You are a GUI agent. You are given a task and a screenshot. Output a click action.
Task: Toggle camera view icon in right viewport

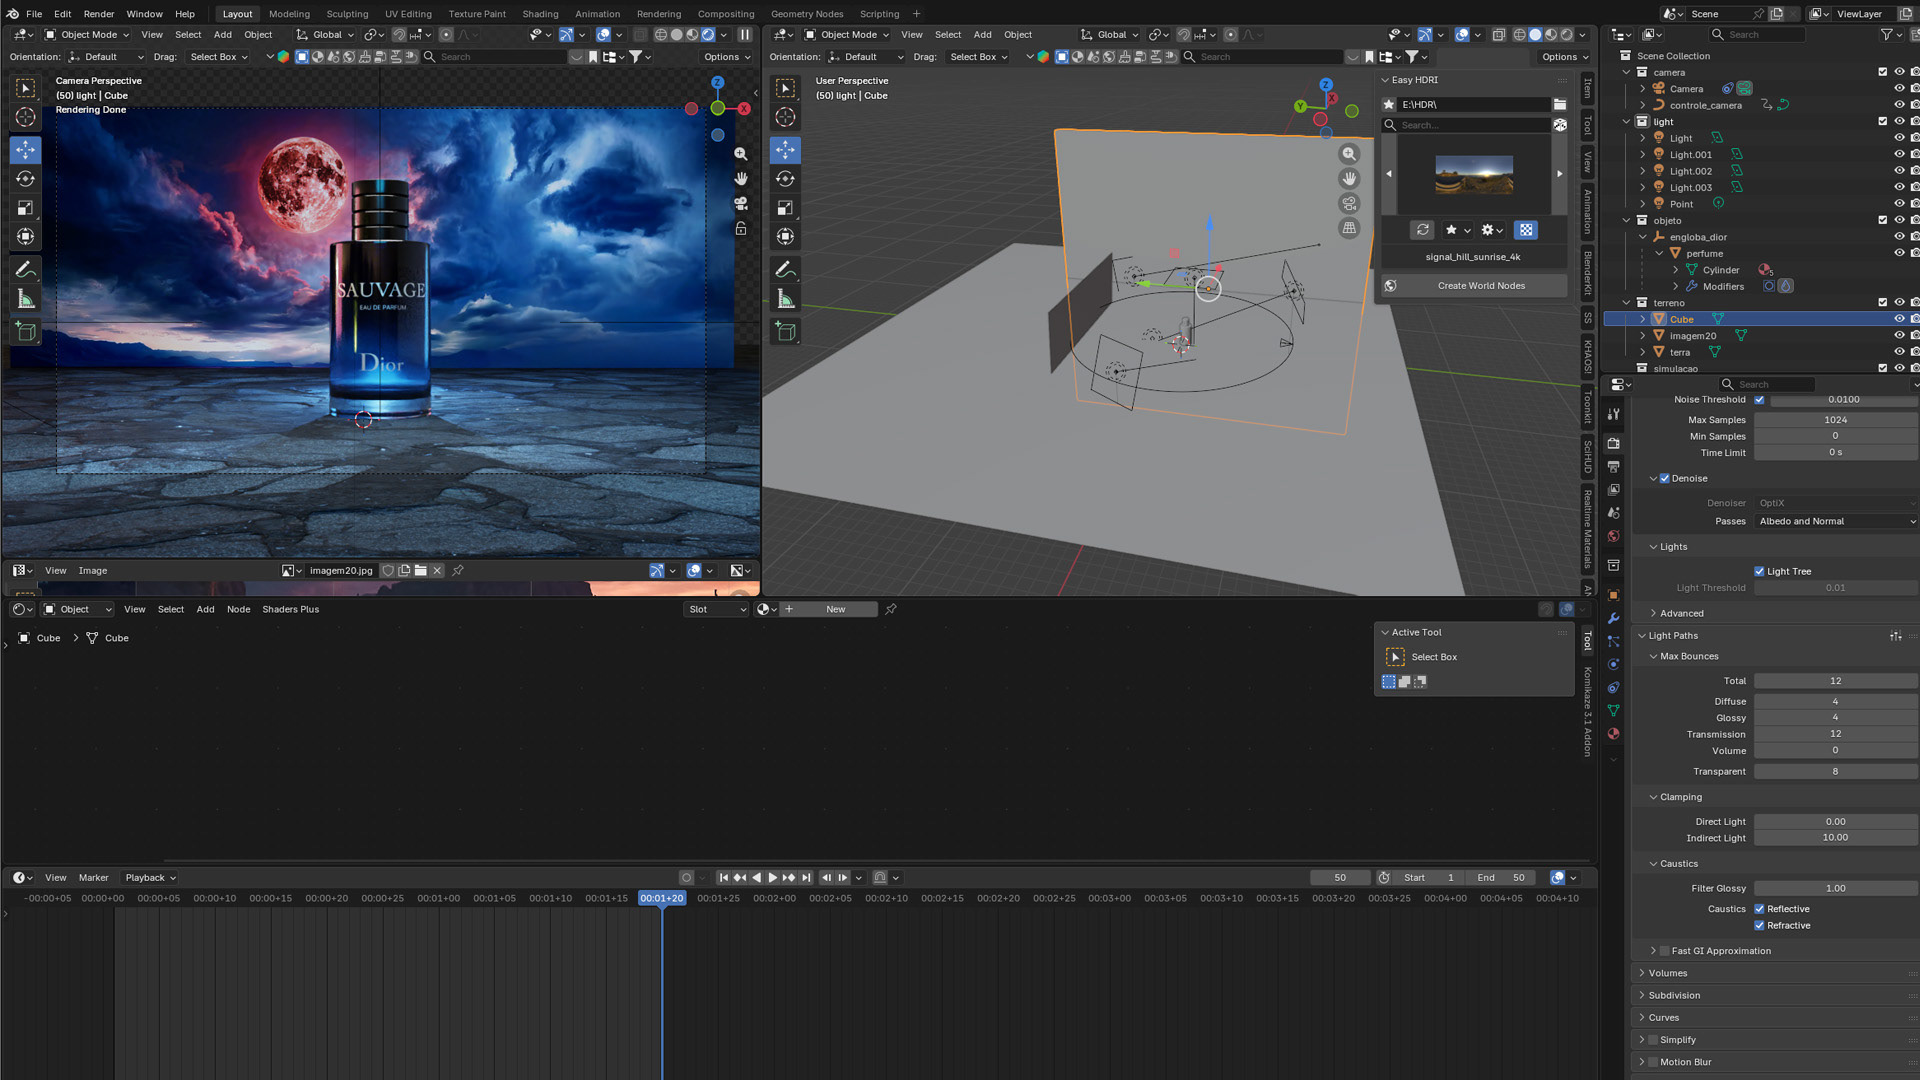pos(1349,203)
